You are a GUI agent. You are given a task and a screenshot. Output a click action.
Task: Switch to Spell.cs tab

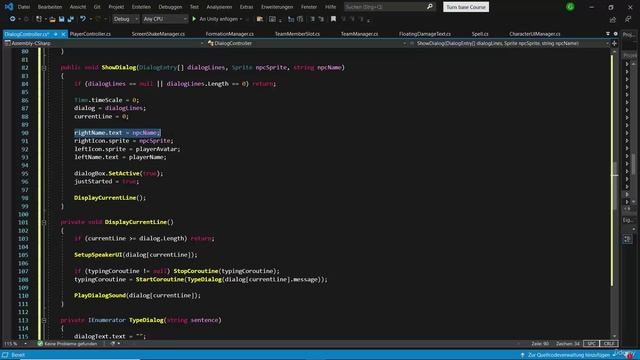click(x=480, y=34)
